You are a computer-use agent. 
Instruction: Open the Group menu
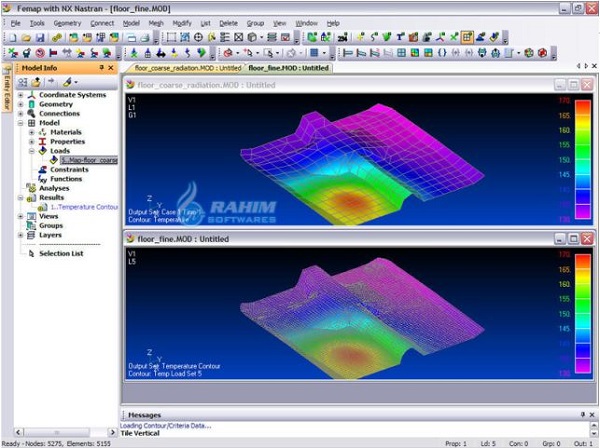[x=255, y=23]
